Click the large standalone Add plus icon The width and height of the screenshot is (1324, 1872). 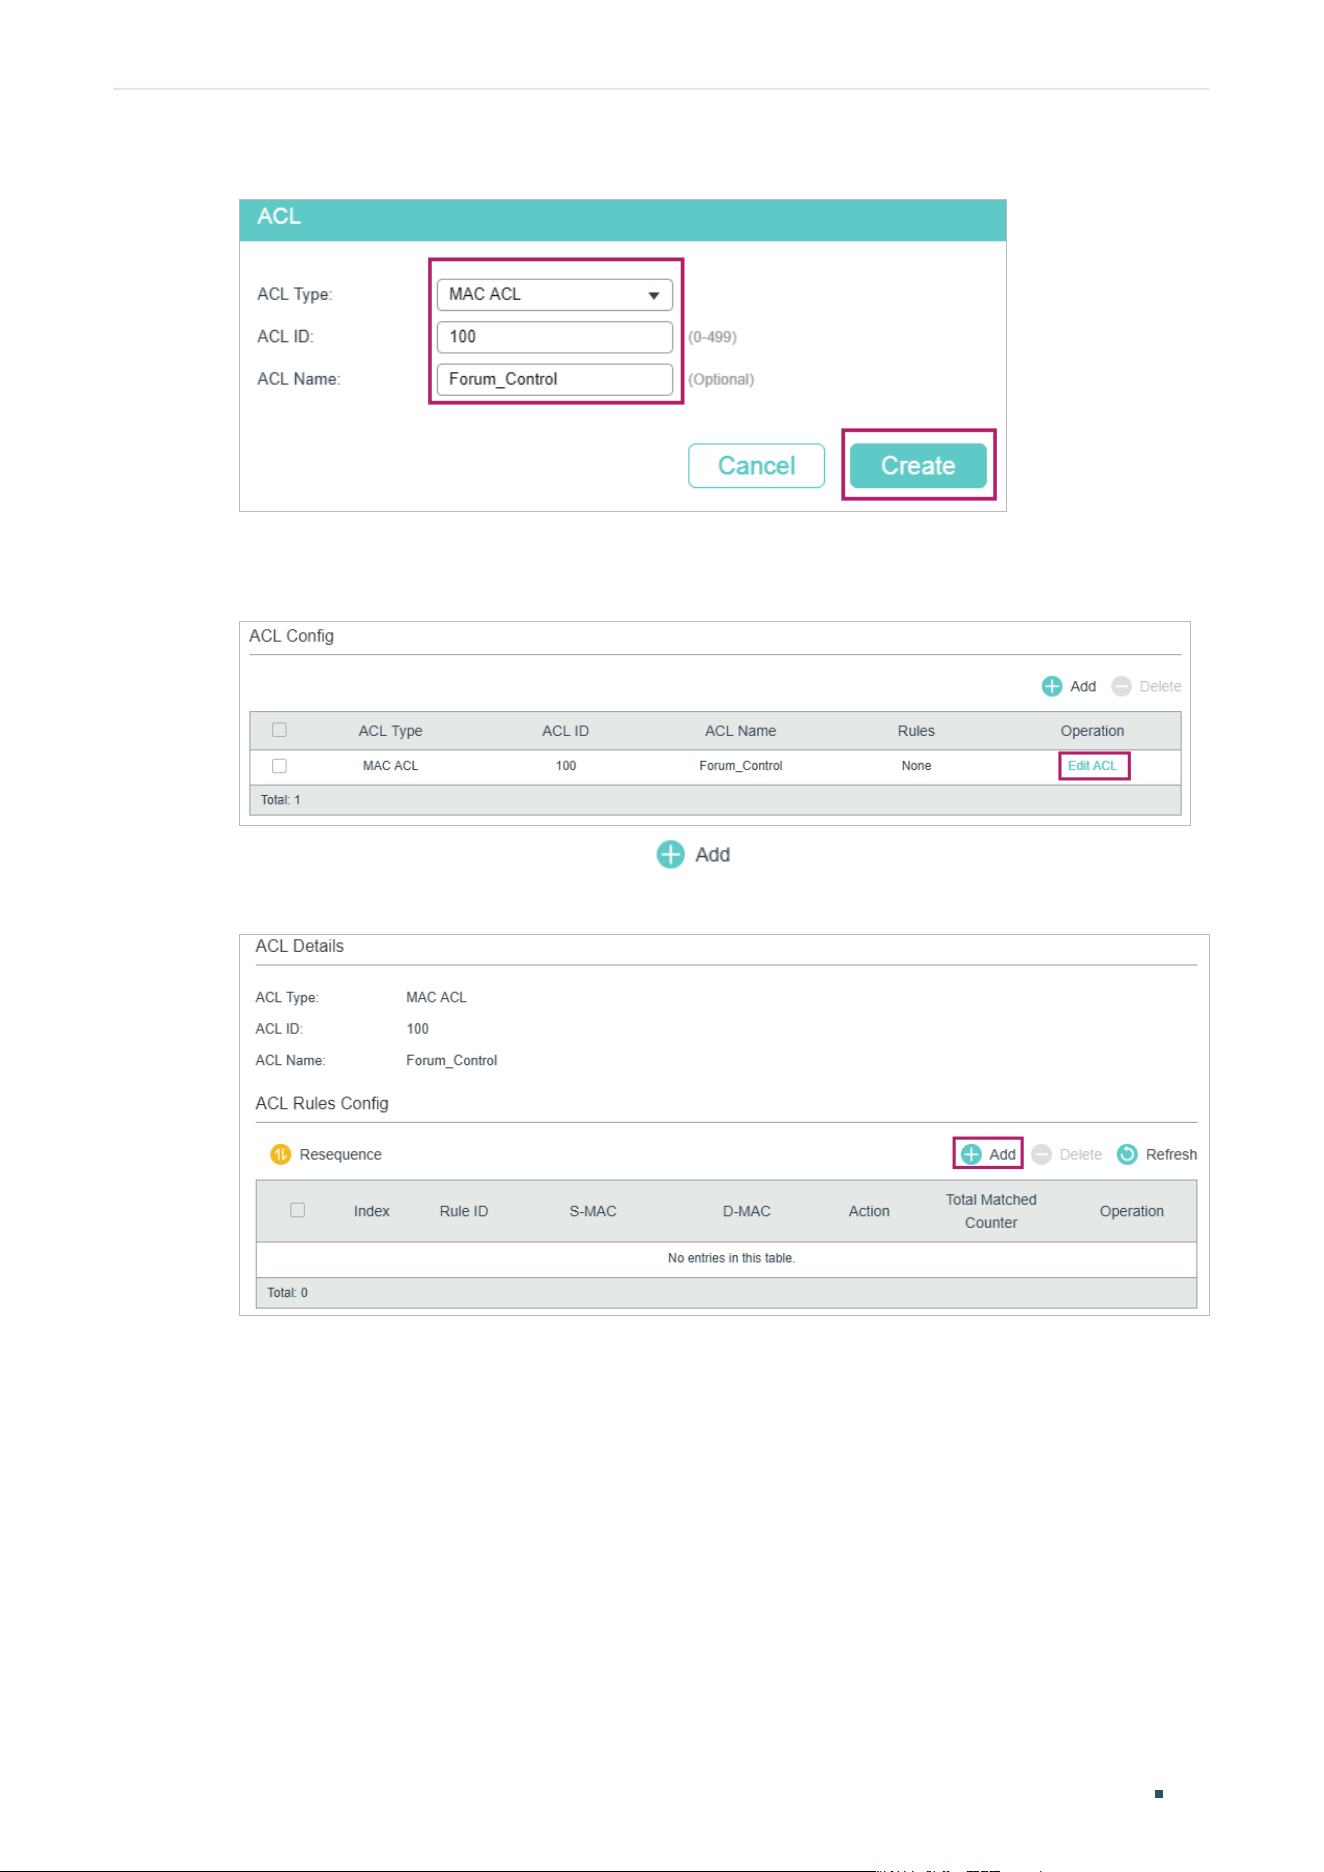click(x=670, y=854)
